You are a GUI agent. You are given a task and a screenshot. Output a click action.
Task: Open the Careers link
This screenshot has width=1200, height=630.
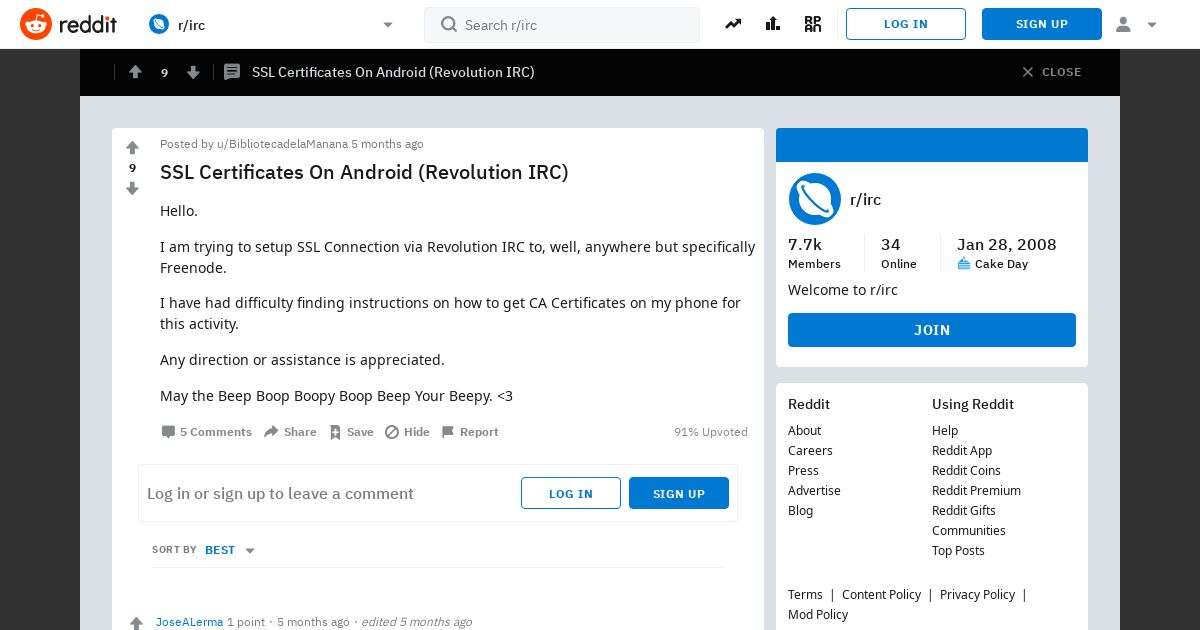tap(810, 450)
